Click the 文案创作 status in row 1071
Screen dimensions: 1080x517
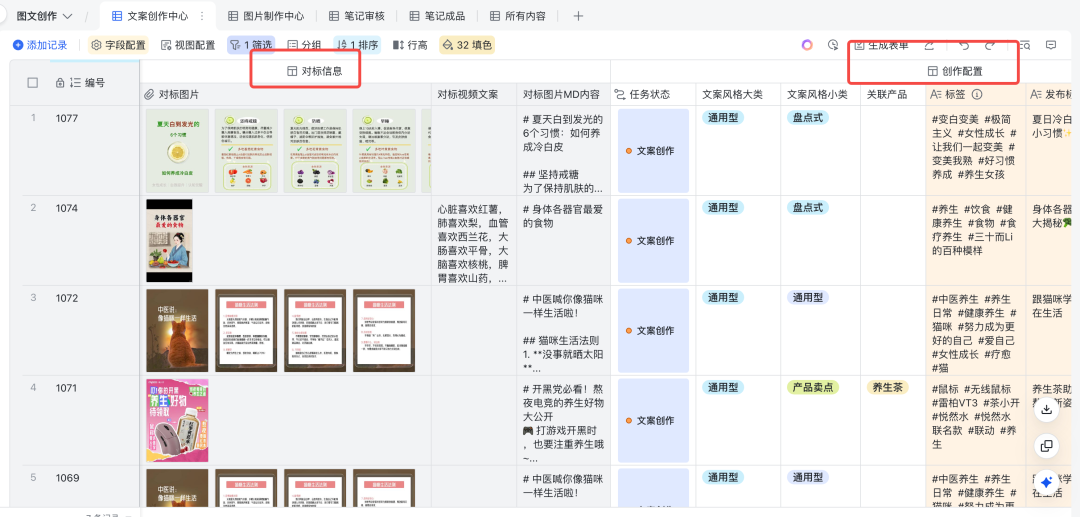[654, 421]
